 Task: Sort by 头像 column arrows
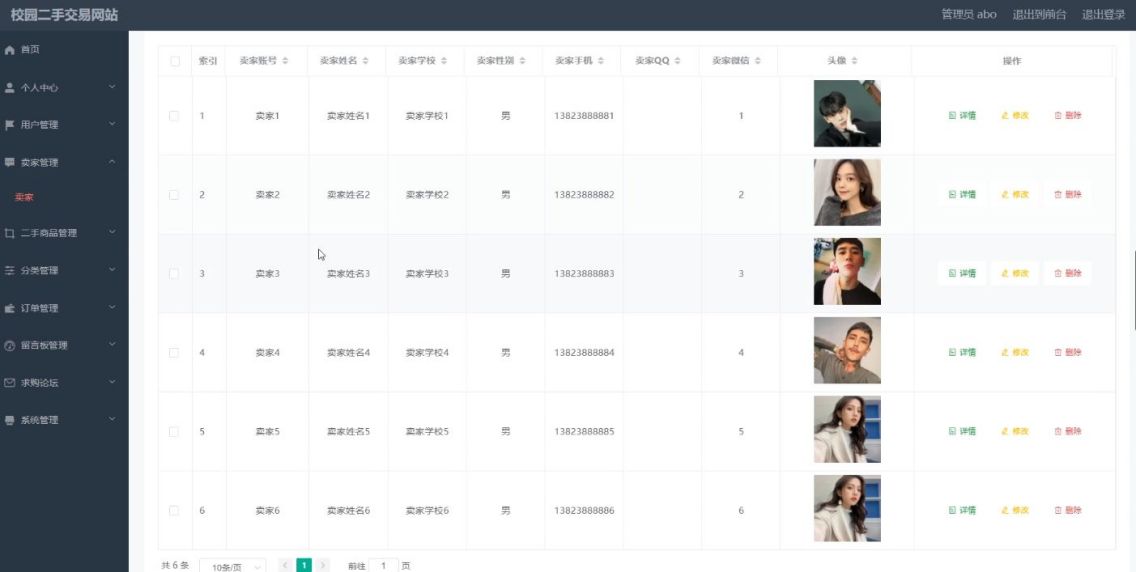pyautogui.click(x=854, y=61)
